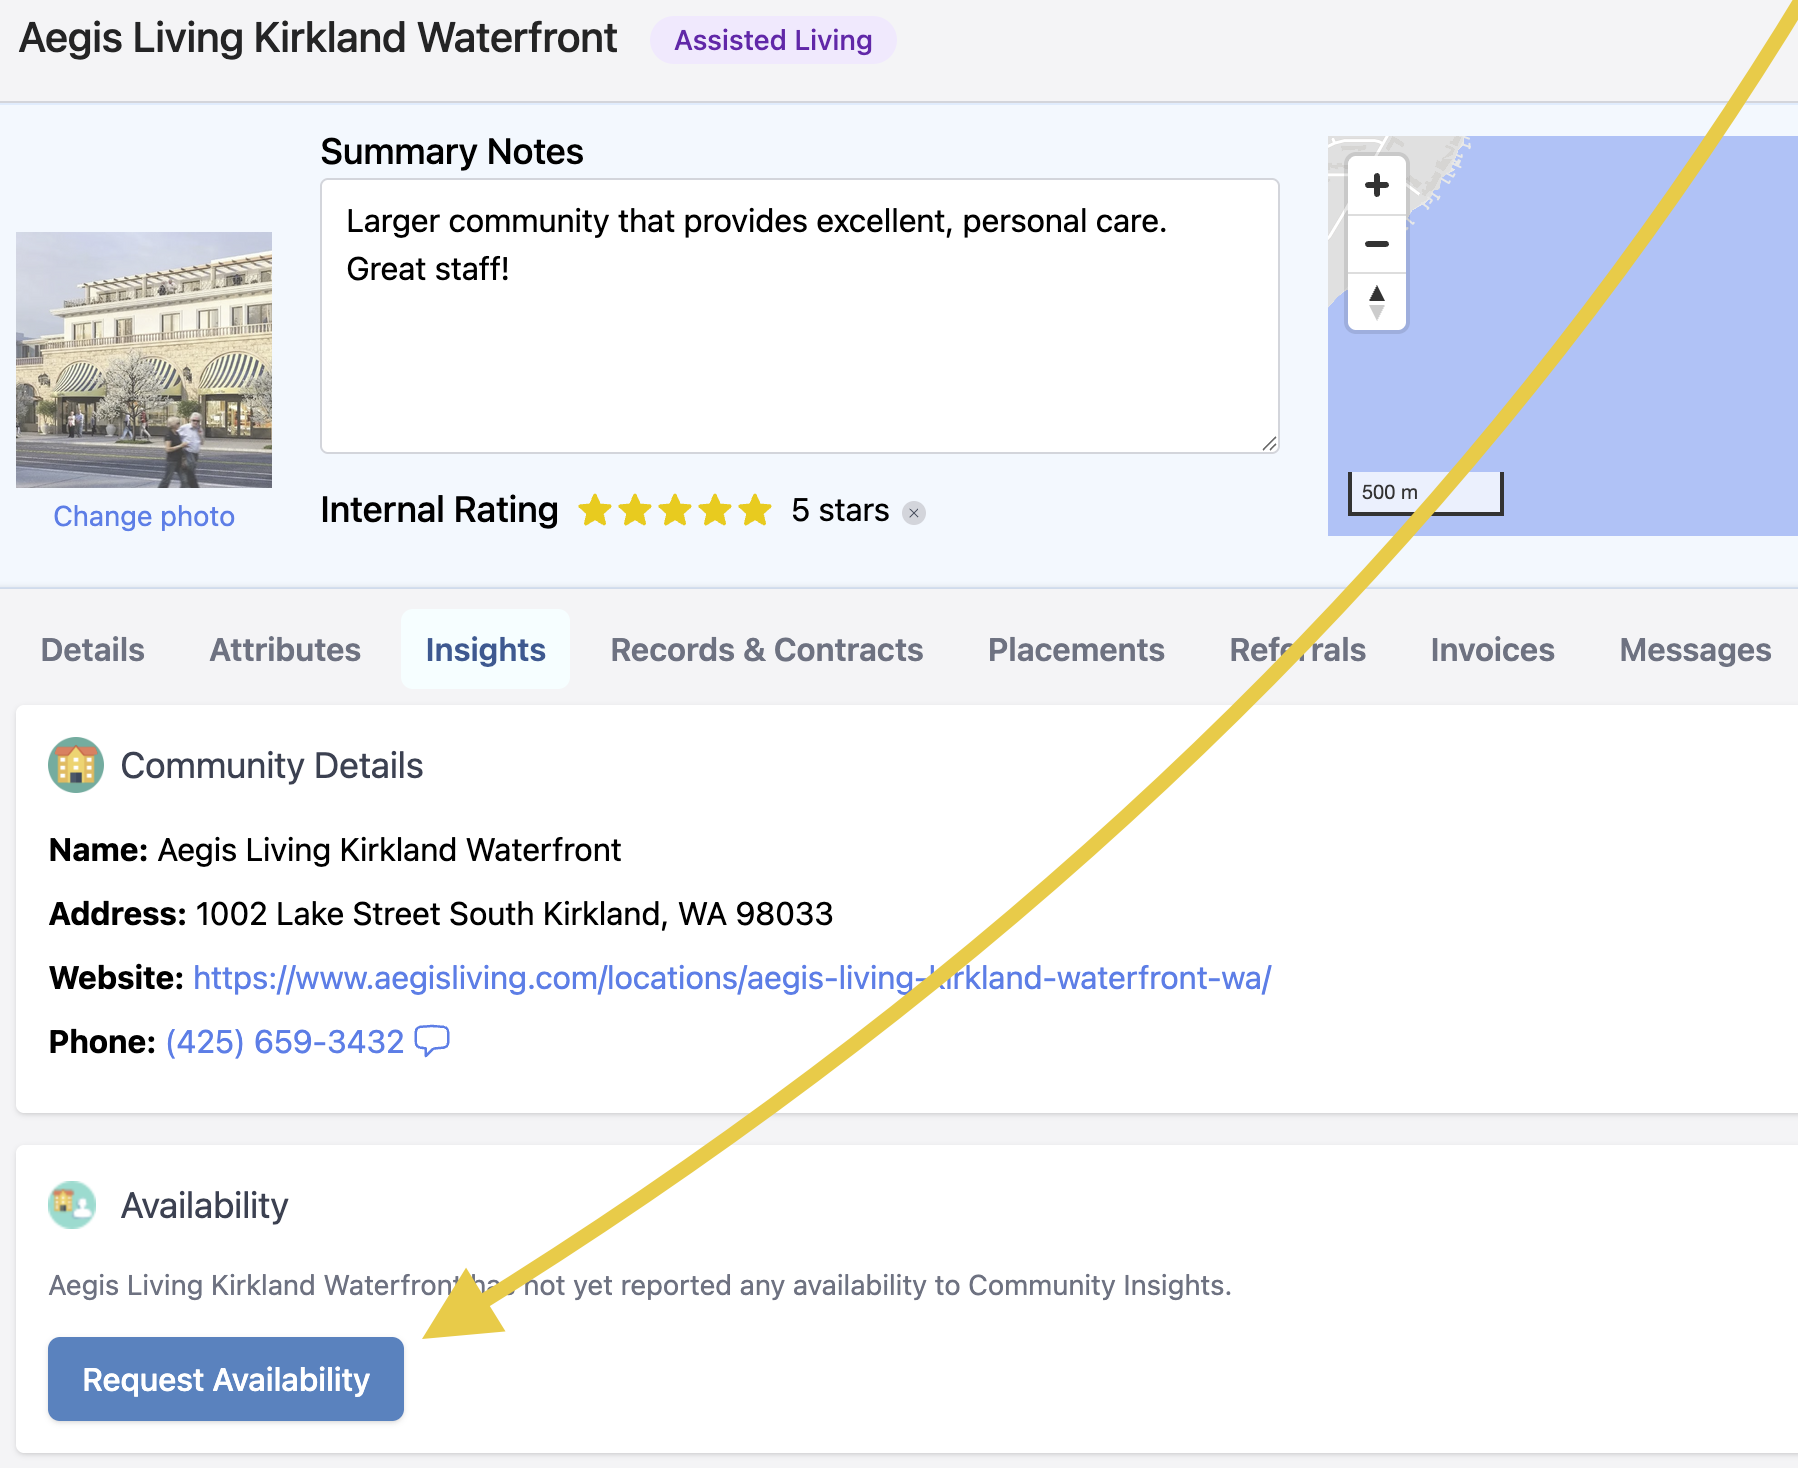Image resolution: width=1798 pixels, height=1468 pixels.
Task: Call the (425) 659-3432 phone link
Action: pos(285,1041)
